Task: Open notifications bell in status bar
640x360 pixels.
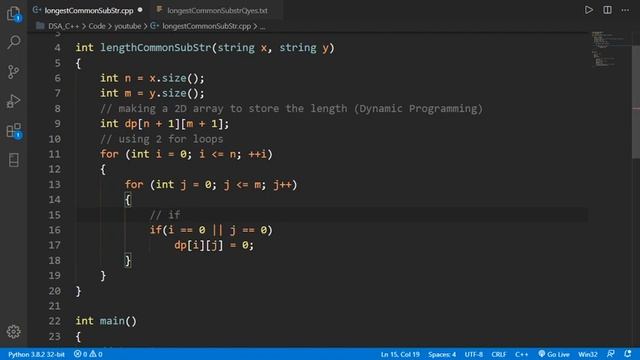Action: pyautogui.click(x=627, y=354)
